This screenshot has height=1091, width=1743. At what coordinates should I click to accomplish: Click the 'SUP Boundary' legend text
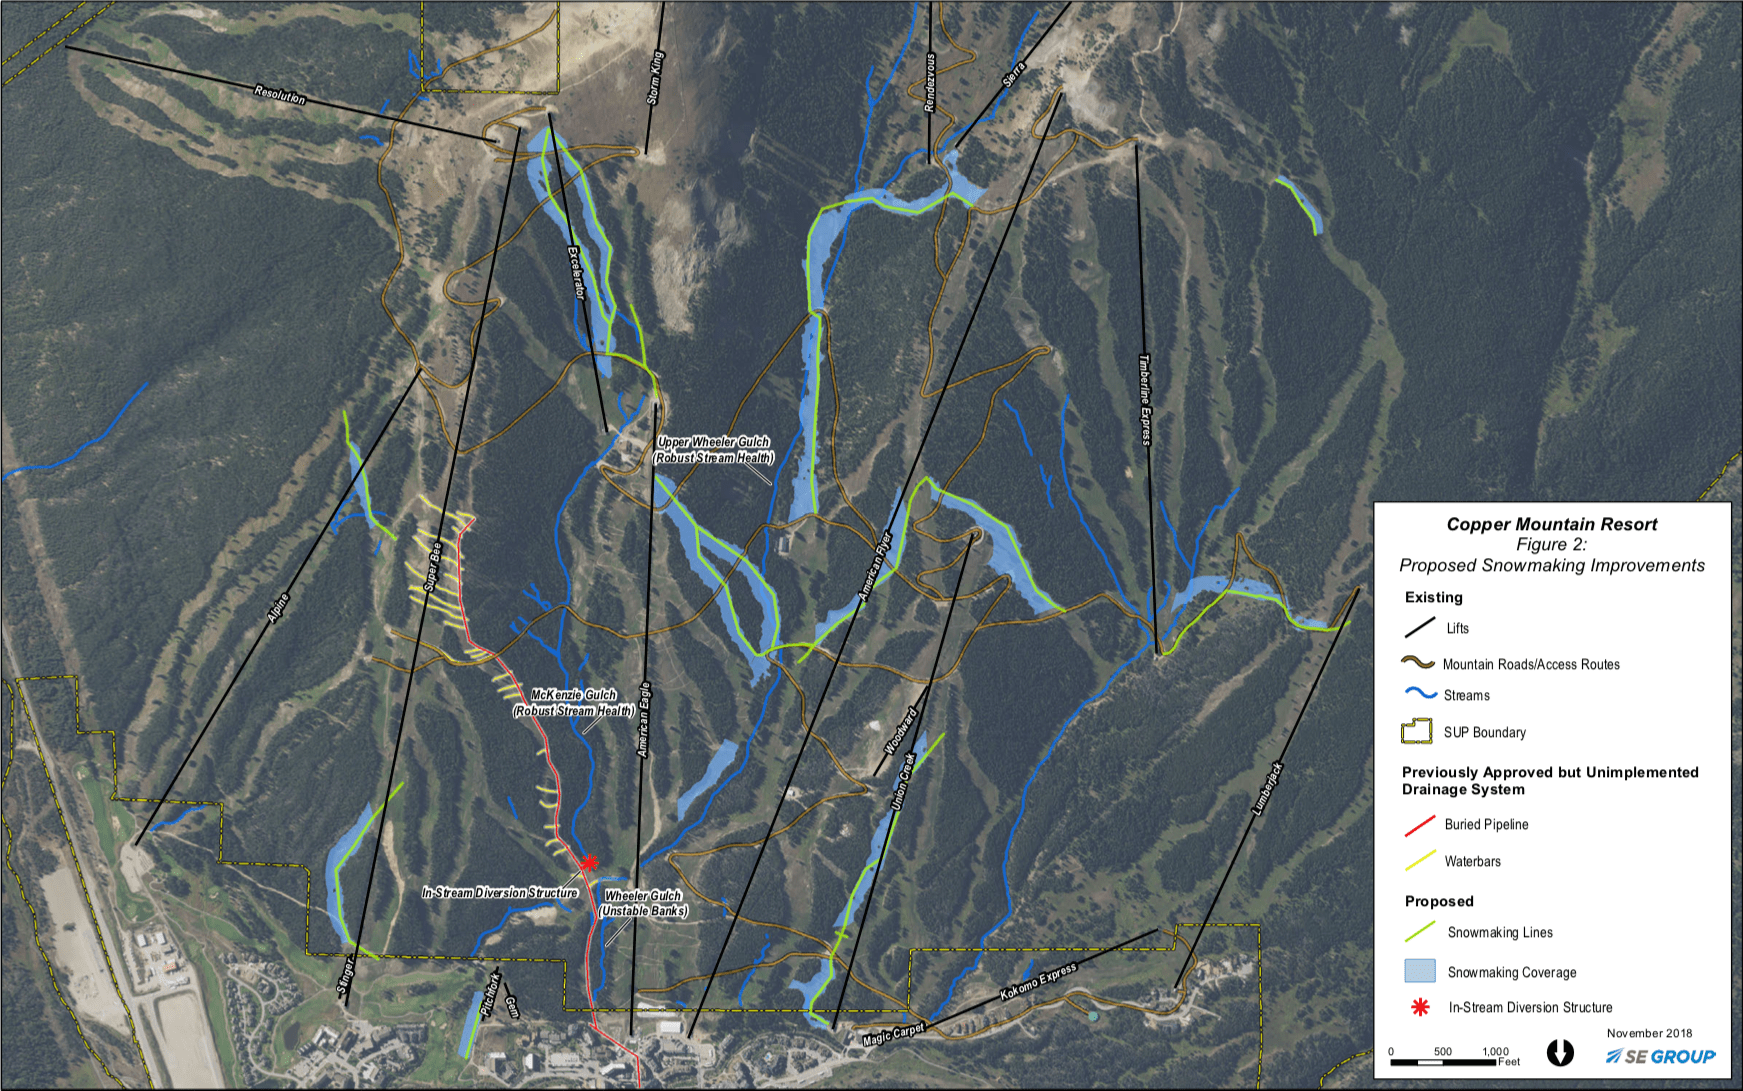(1485, 732)
